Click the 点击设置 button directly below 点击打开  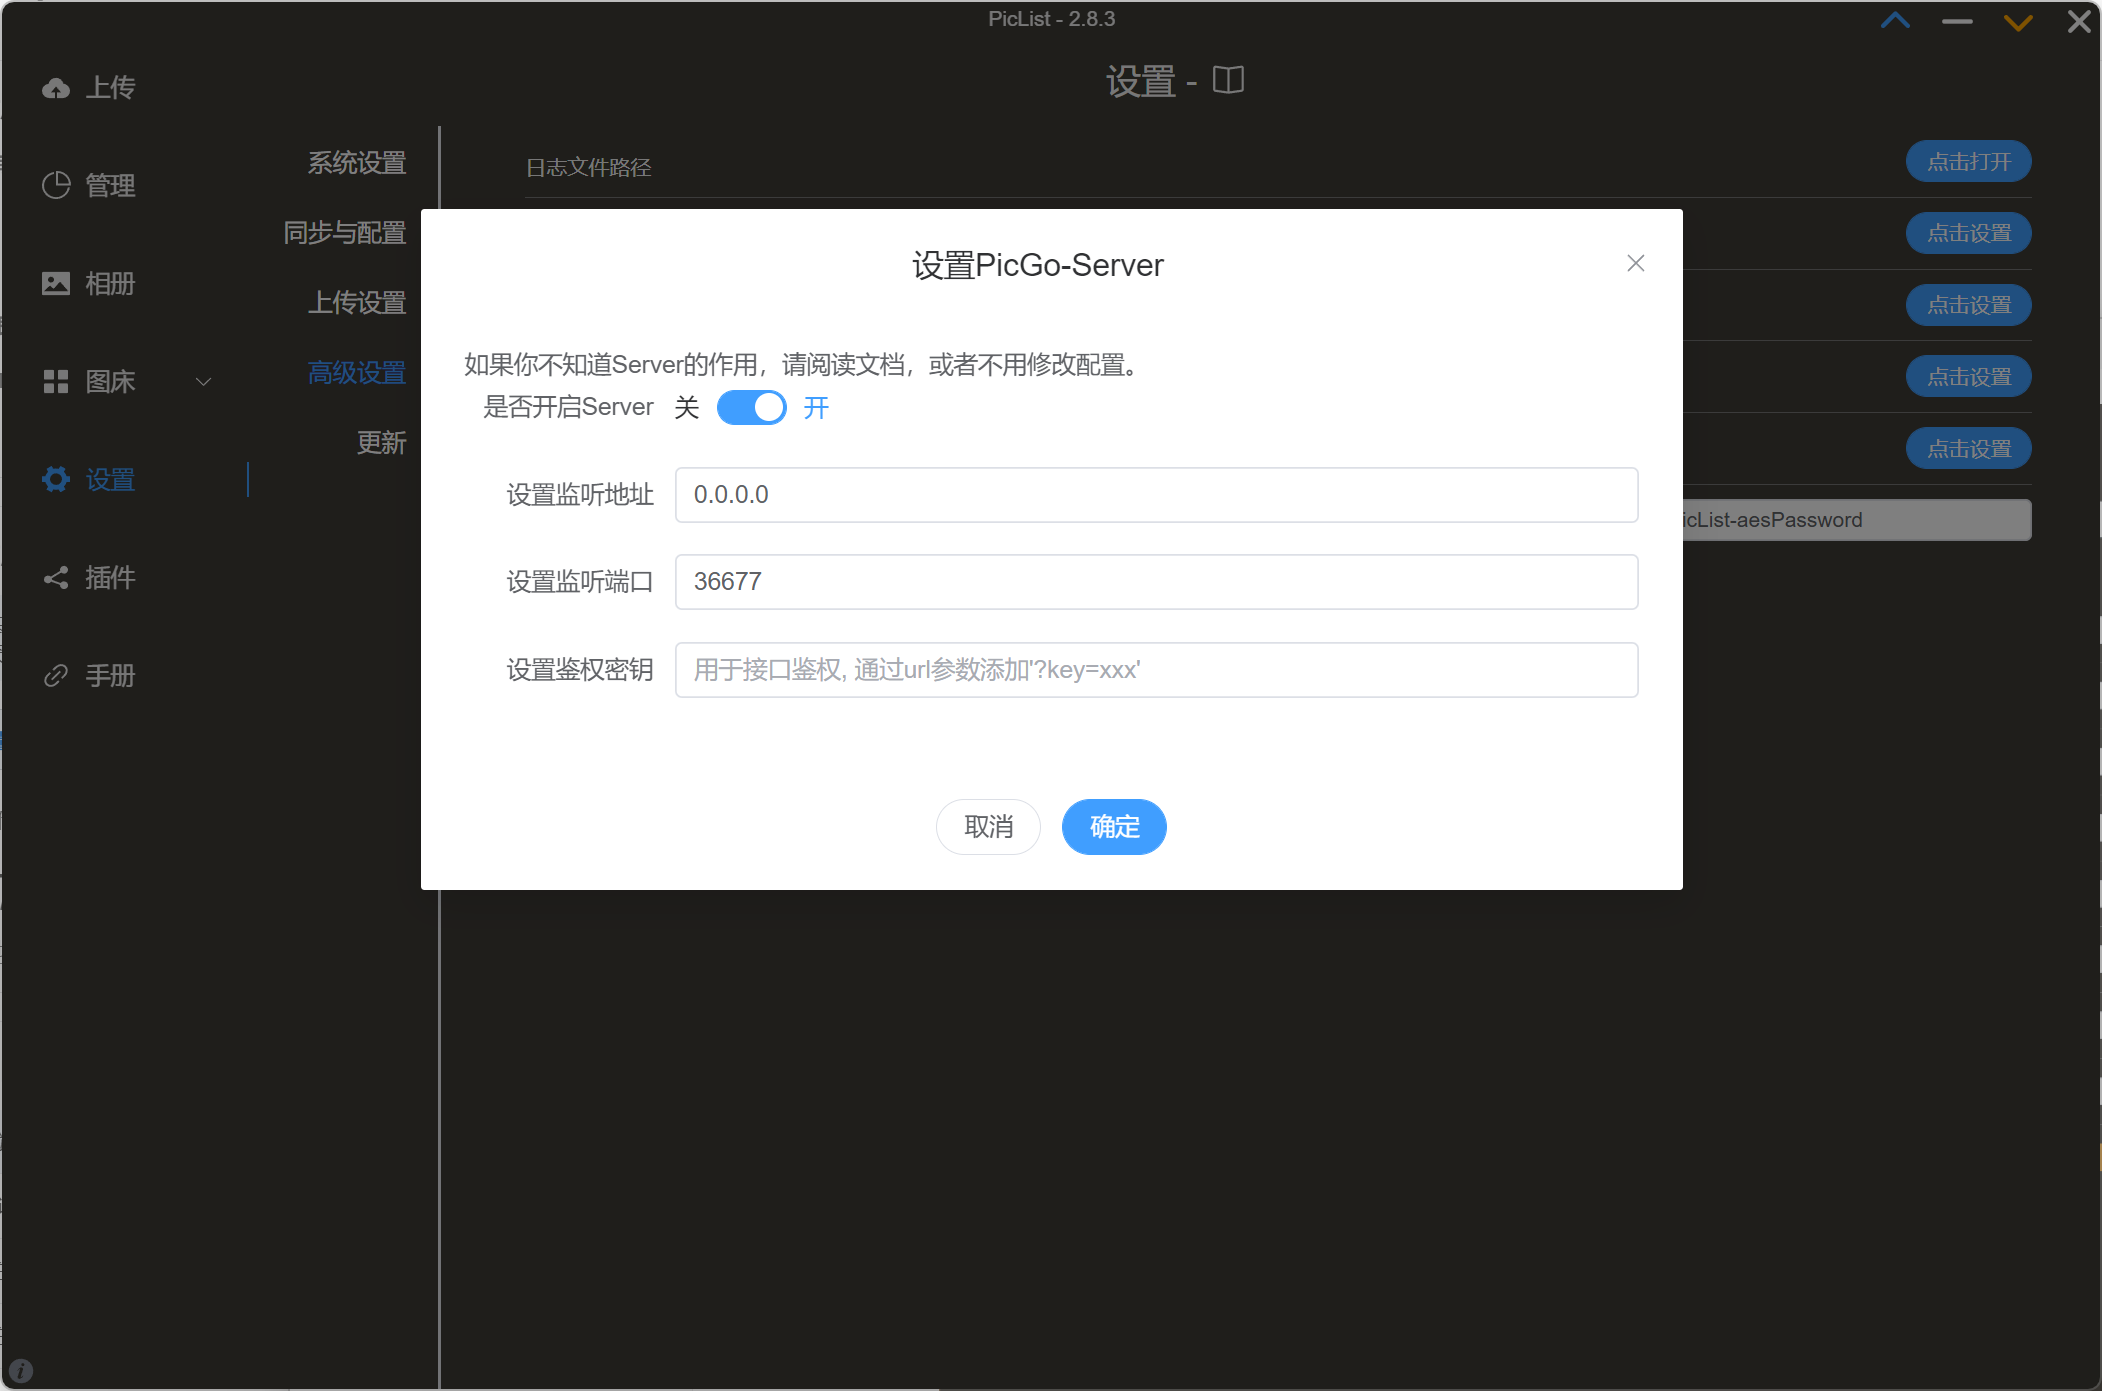coord(1968,233)
